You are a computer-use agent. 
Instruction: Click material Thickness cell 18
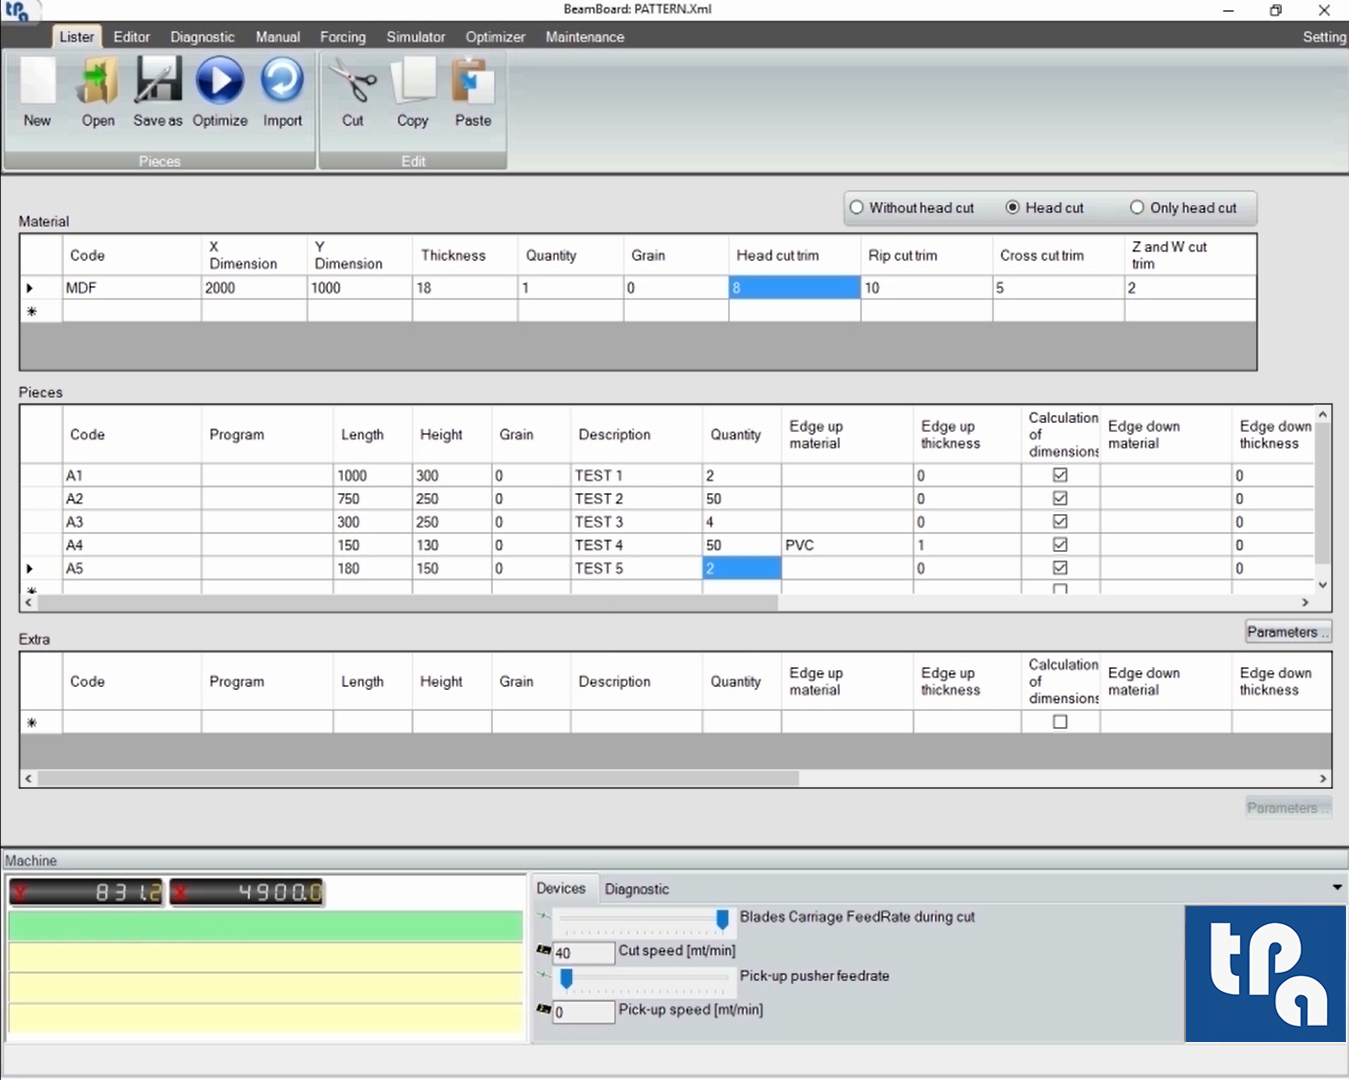click(465, 288)
